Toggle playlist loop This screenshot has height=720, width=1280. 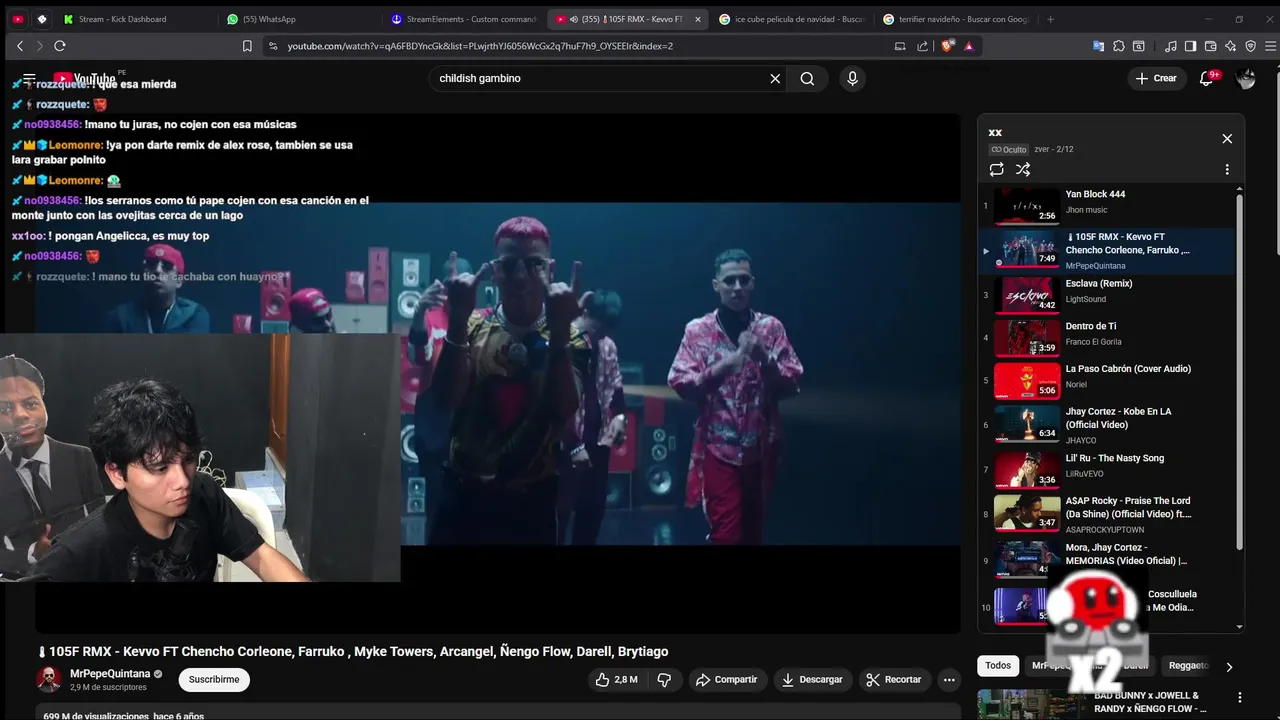click(997, 170)
